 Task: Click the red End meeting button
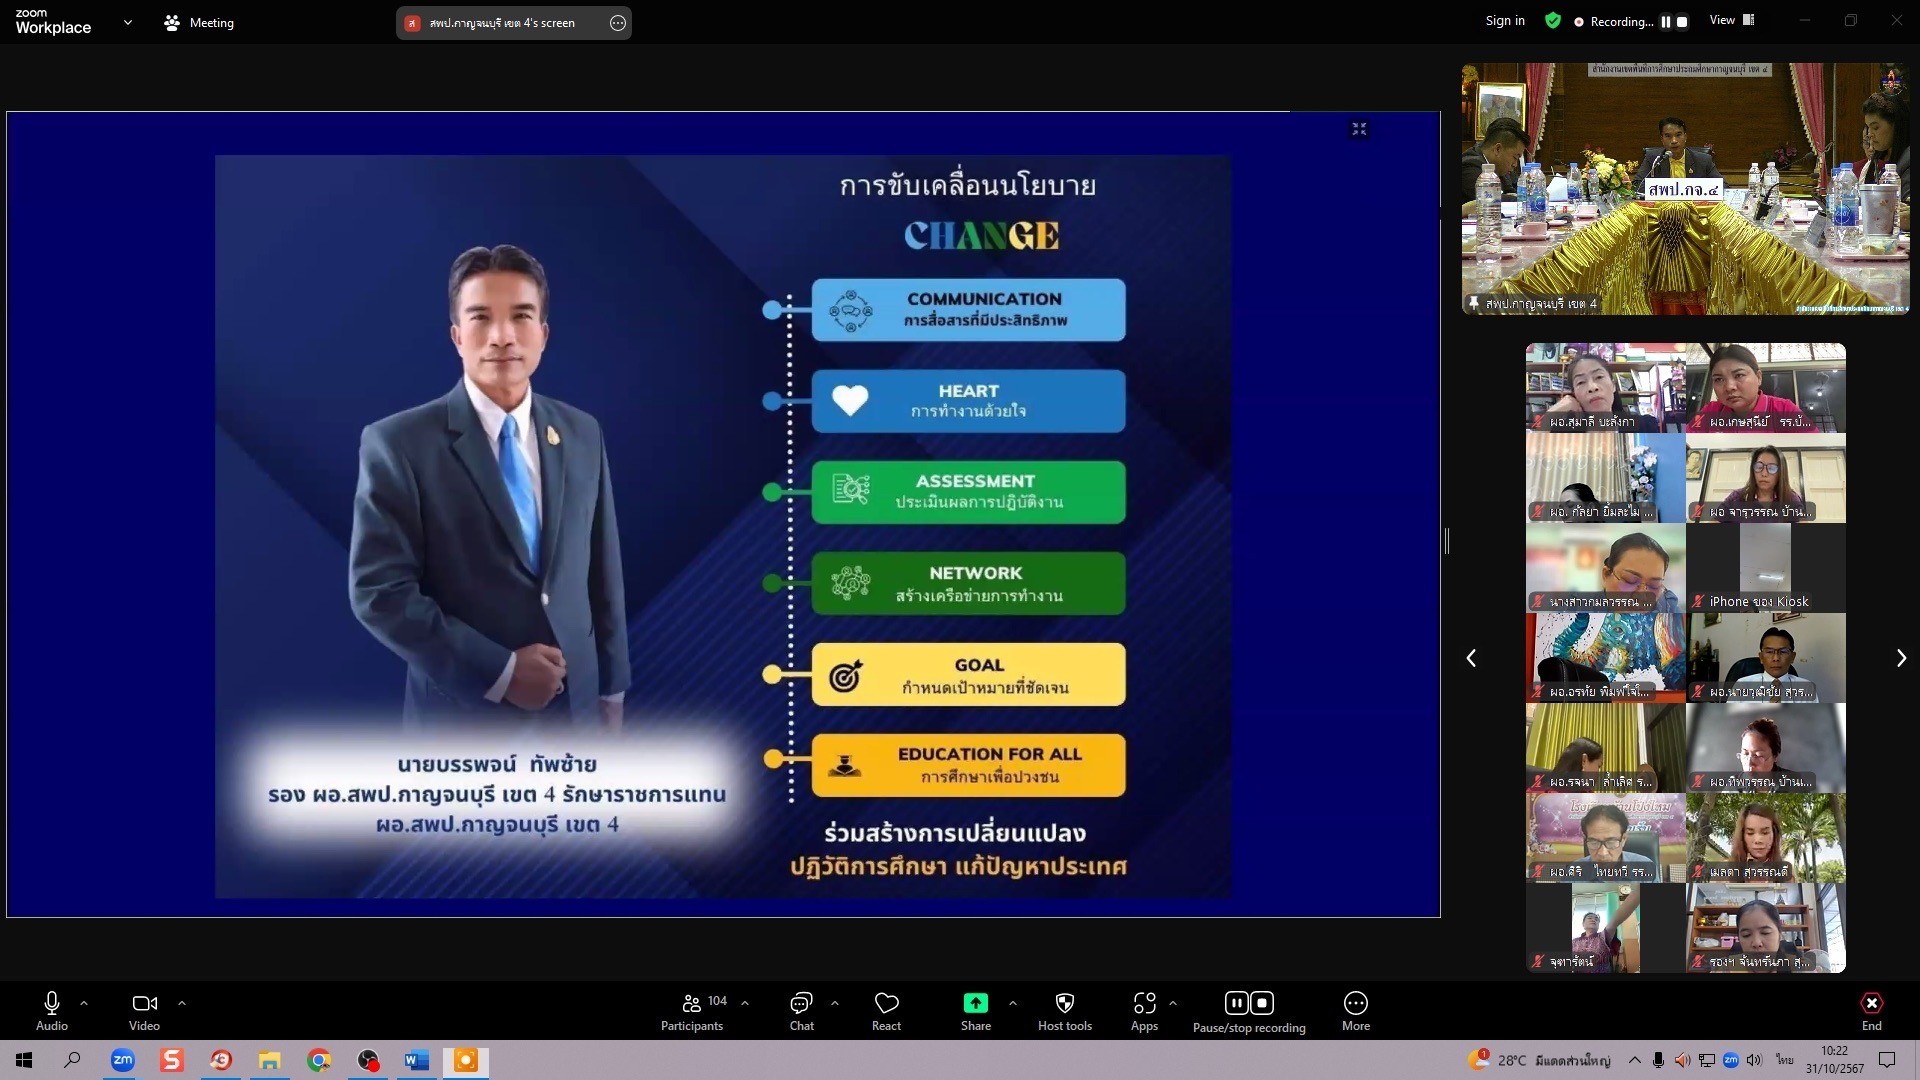1872,1011
